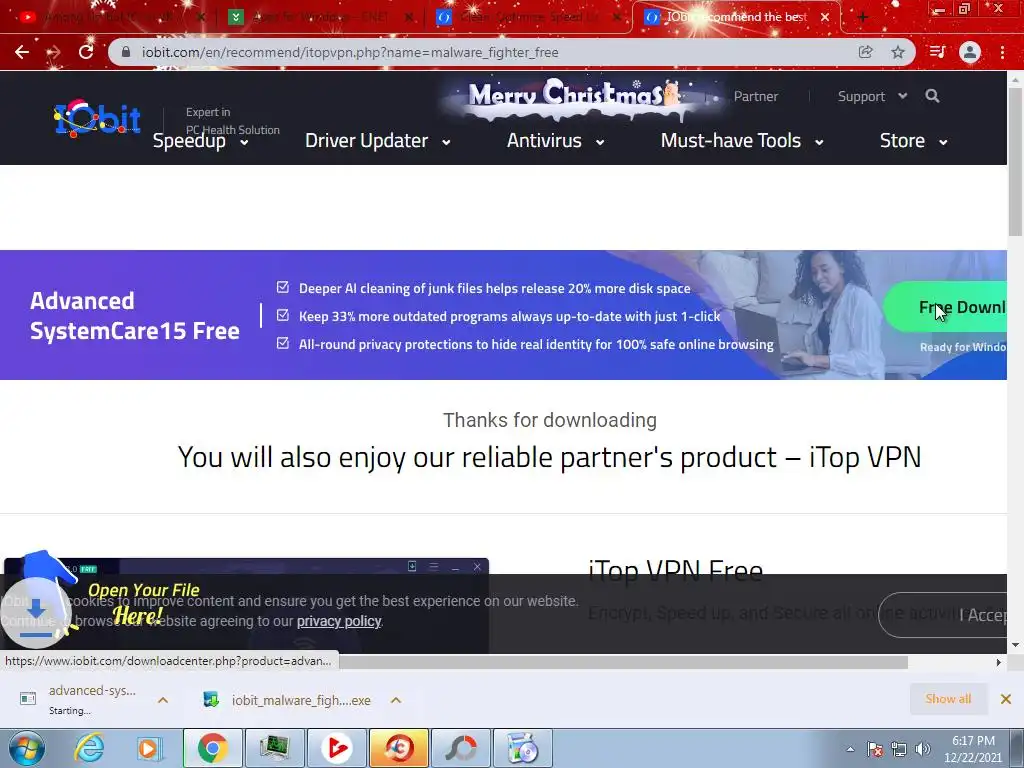Screen dimensions: 1024x768
Task: Click the page vertical scrollbar thumb
Action: (x=1015, y=161)
